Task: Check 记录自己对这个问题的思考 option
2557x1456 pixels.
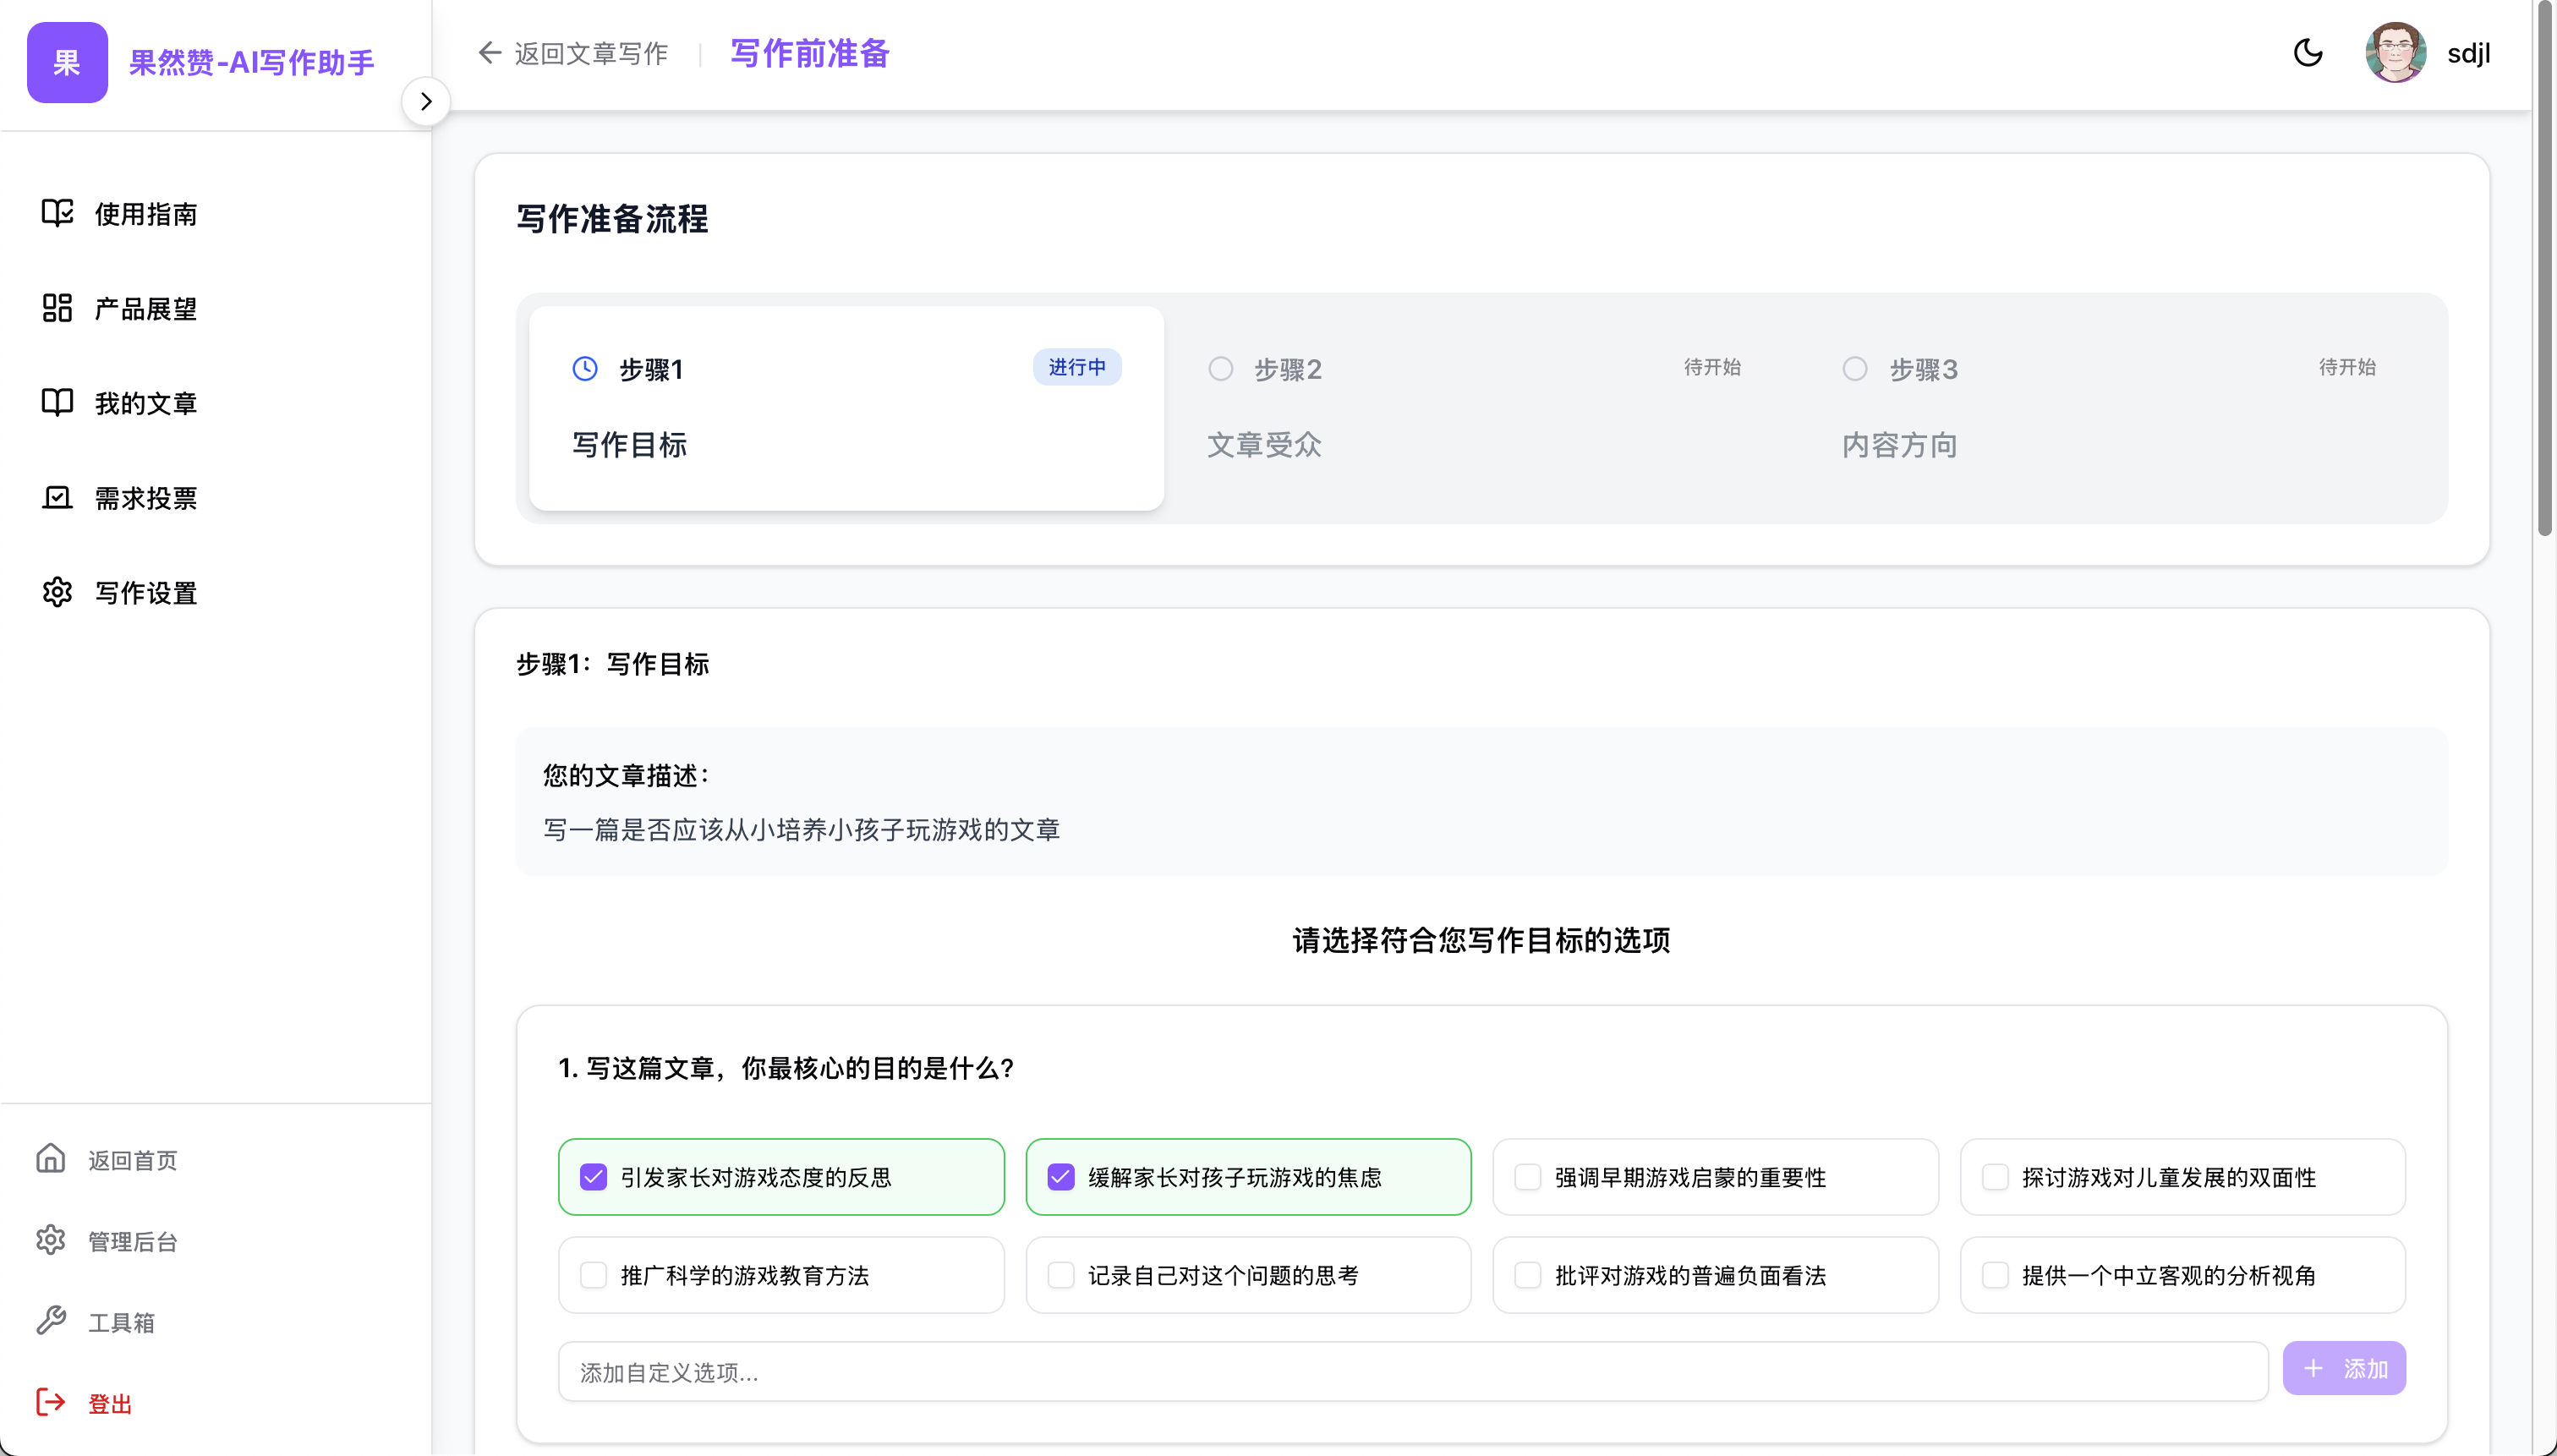Action: pos(1060,1275)
